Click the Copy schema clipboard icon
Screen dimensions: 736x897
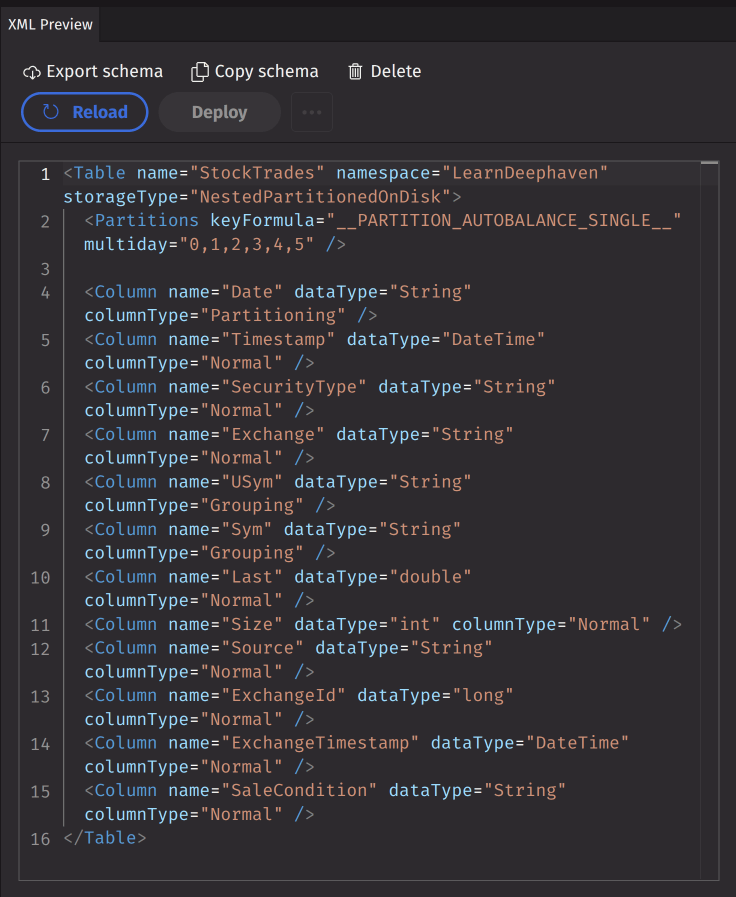[x=200, y=72]
